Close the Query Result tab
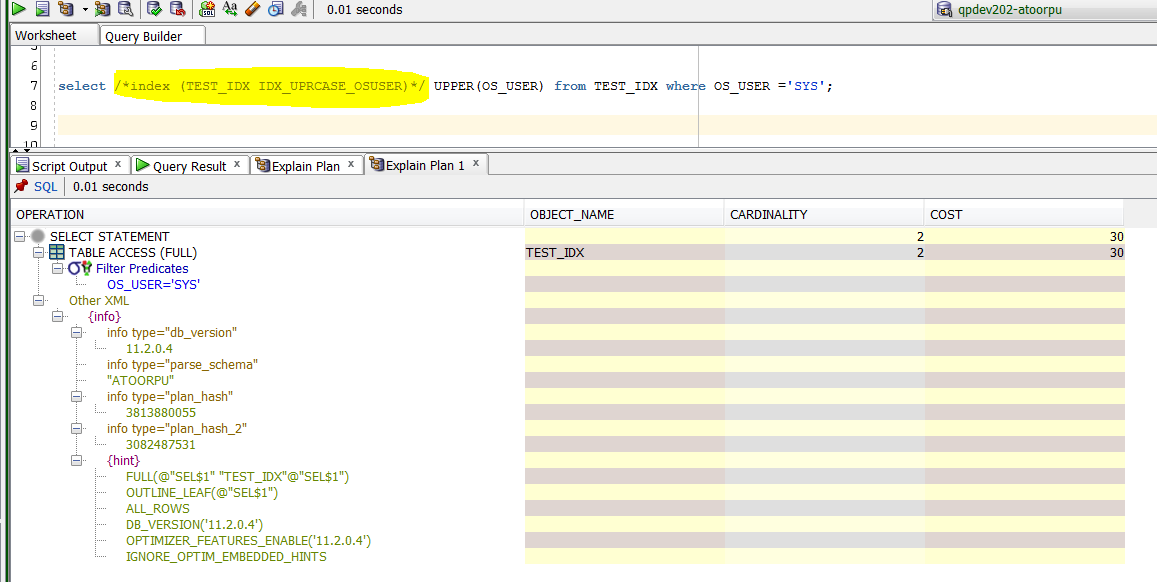 (x=237, y=164)
